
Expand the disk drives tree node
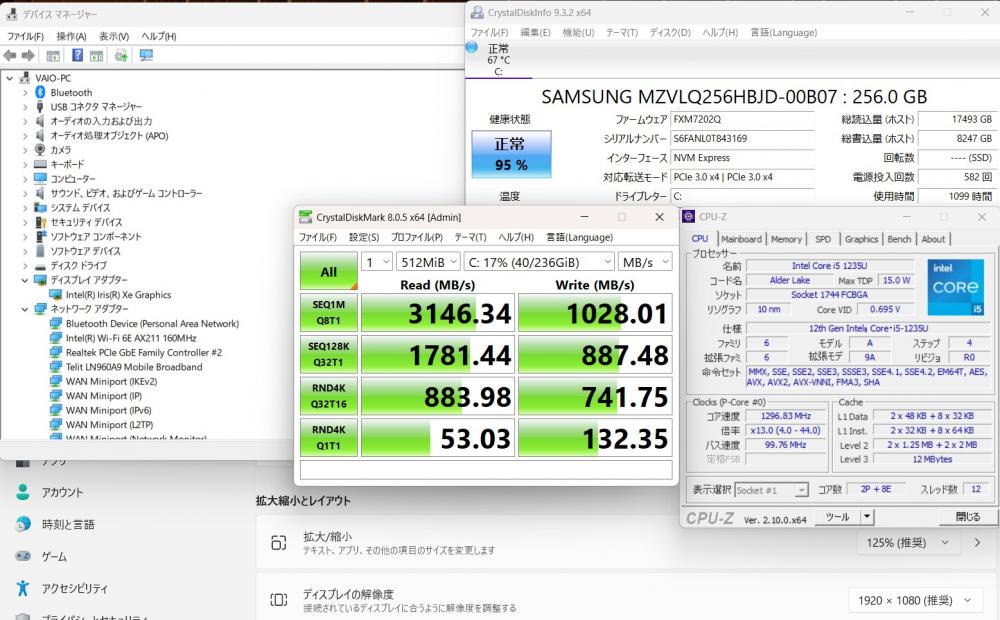point(25,265)
